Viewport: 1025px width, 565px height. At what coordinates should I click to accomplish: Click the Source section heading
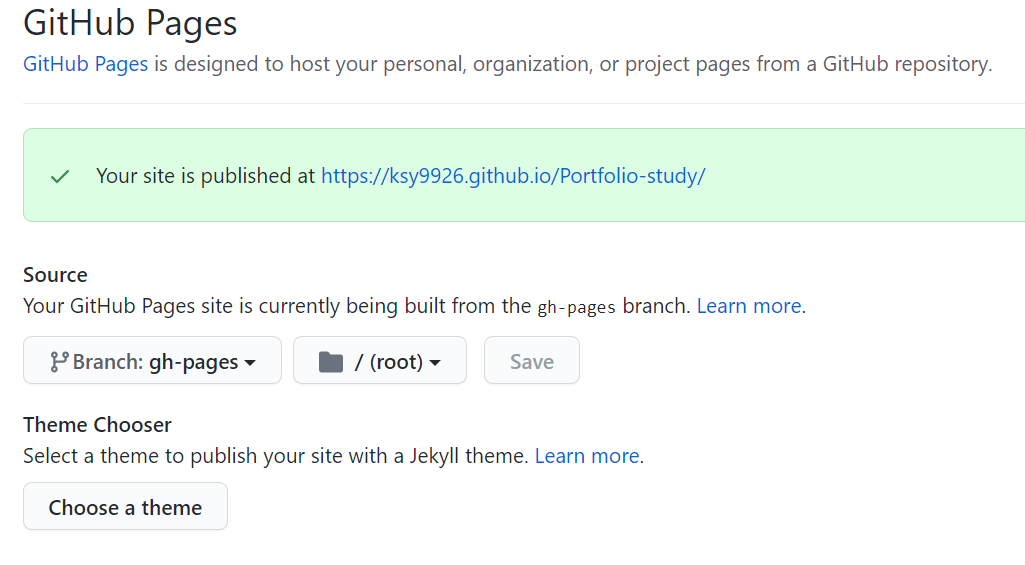(56, 275)
